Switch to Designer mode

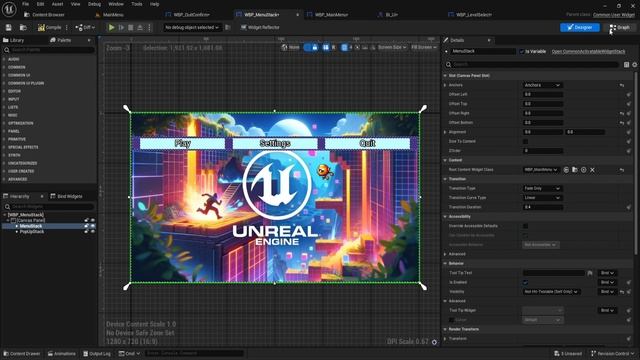pos(580,27)
